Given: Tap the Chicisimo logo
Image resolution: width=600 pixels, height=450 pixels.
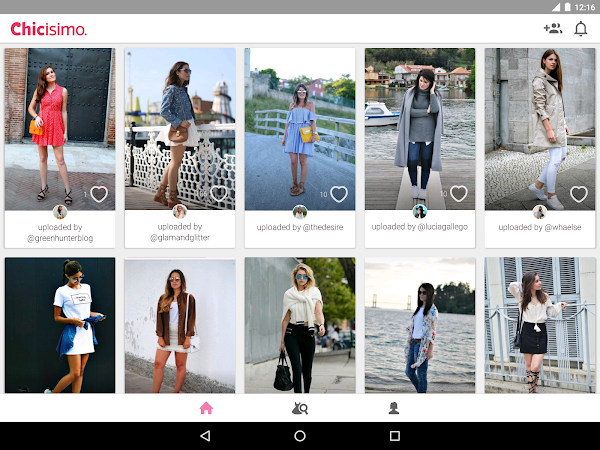Looking at the screenshot, I should (49, 29).
